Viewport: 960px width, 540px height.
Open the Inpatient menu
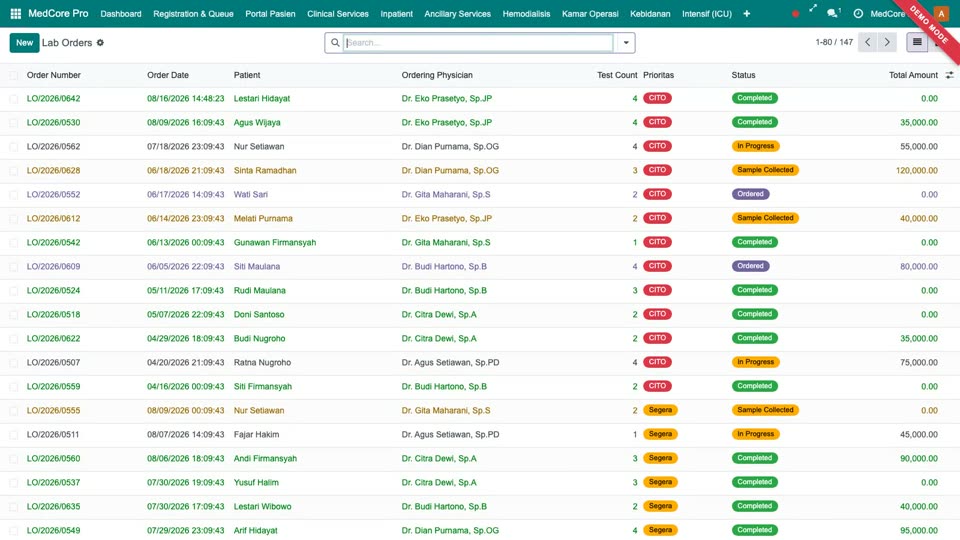(x=396, y=13)
